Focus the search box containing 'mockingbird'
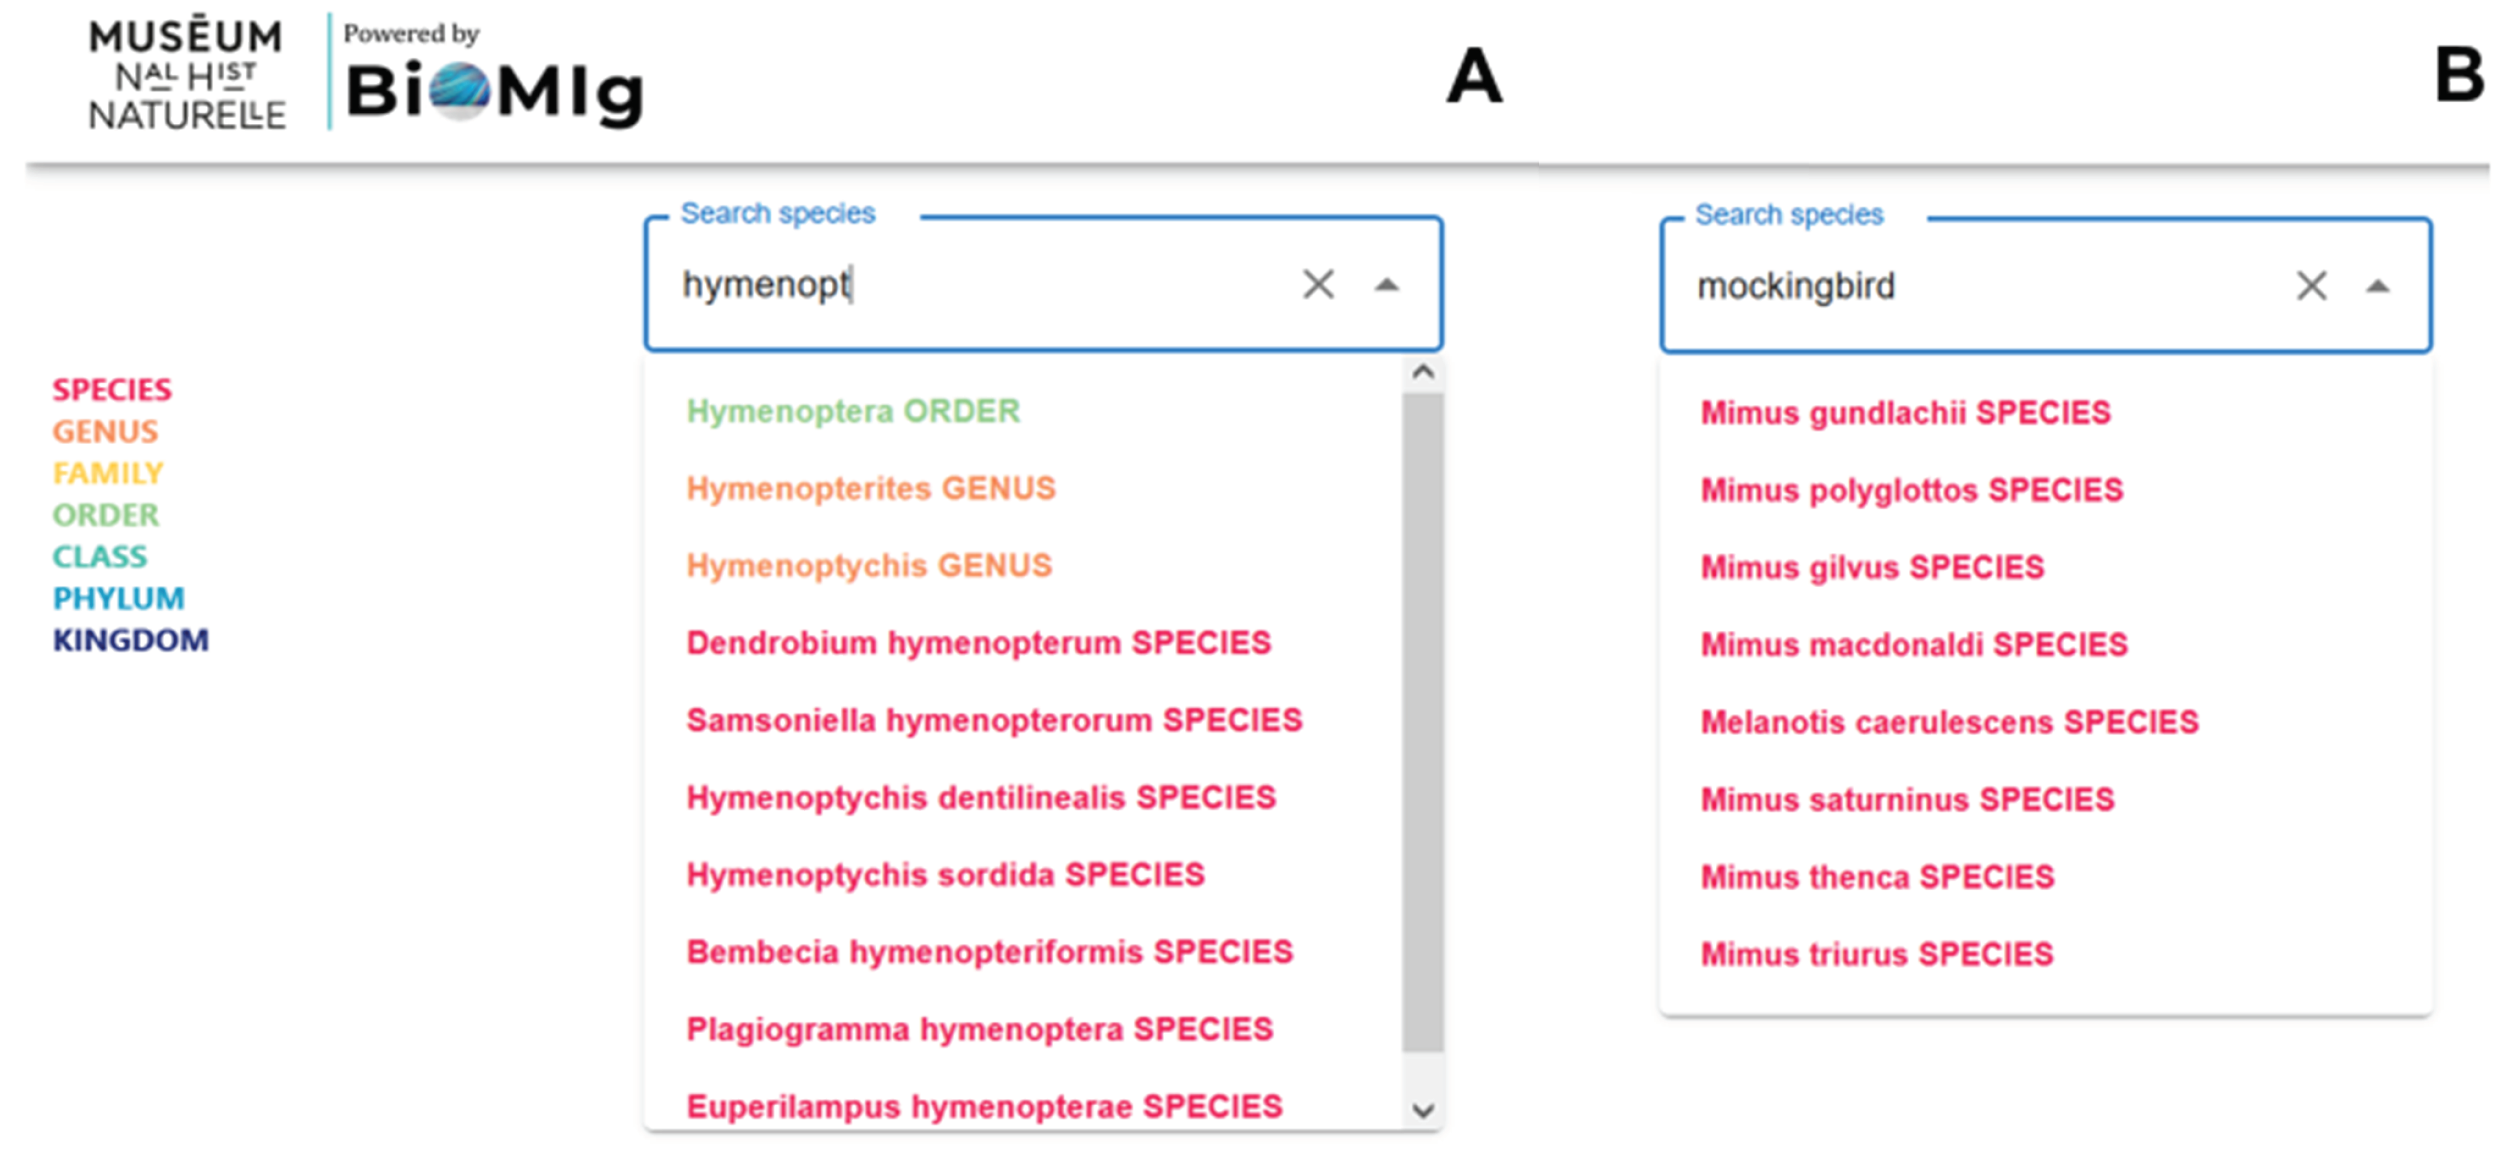This screenshot has width=2520, height=1168. pos(1980,288)
